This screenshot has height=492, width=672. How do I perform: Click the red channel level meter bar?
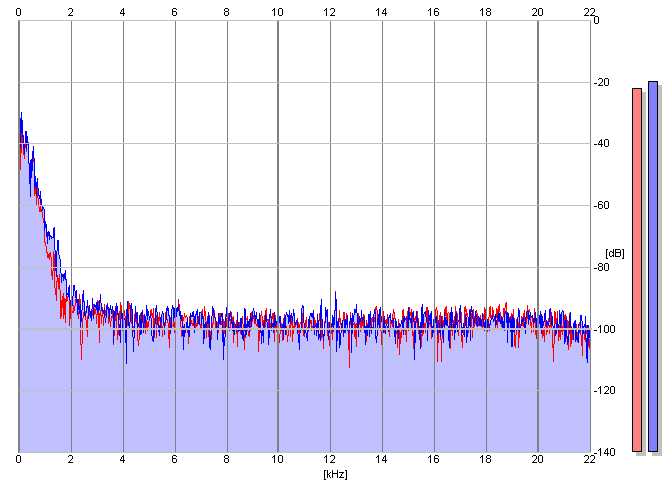click(x=637, y=270)
